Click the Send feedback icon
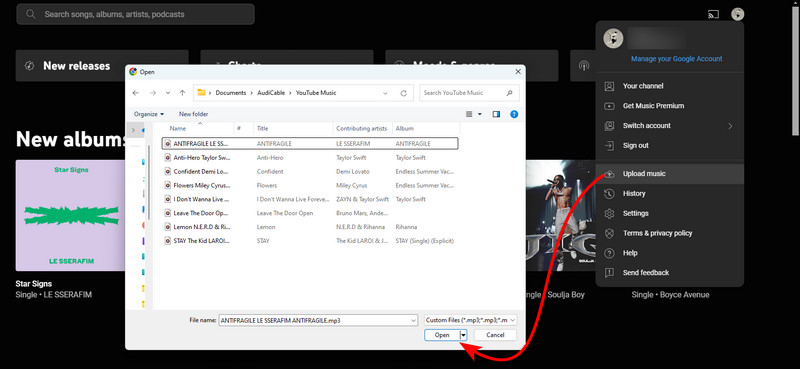The image size is (800, 369). pos(609,273)
